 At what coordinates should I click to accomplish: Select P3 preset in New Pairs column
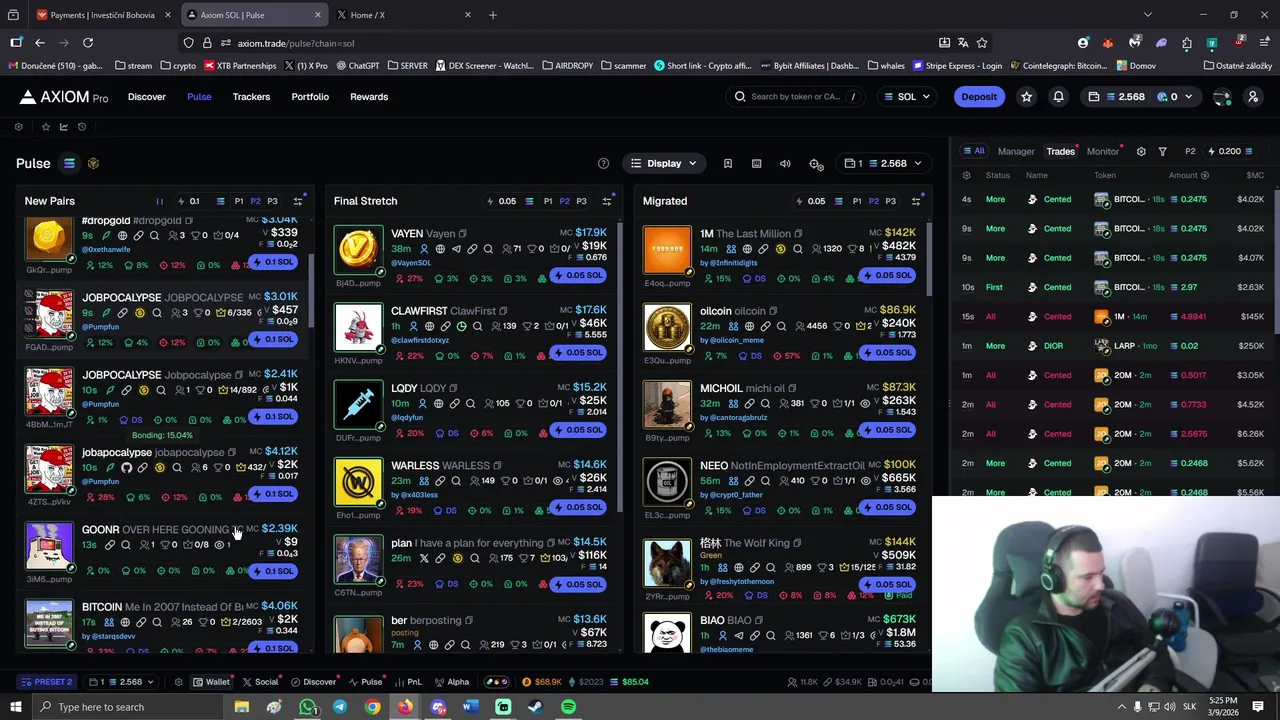click(272, 201)
